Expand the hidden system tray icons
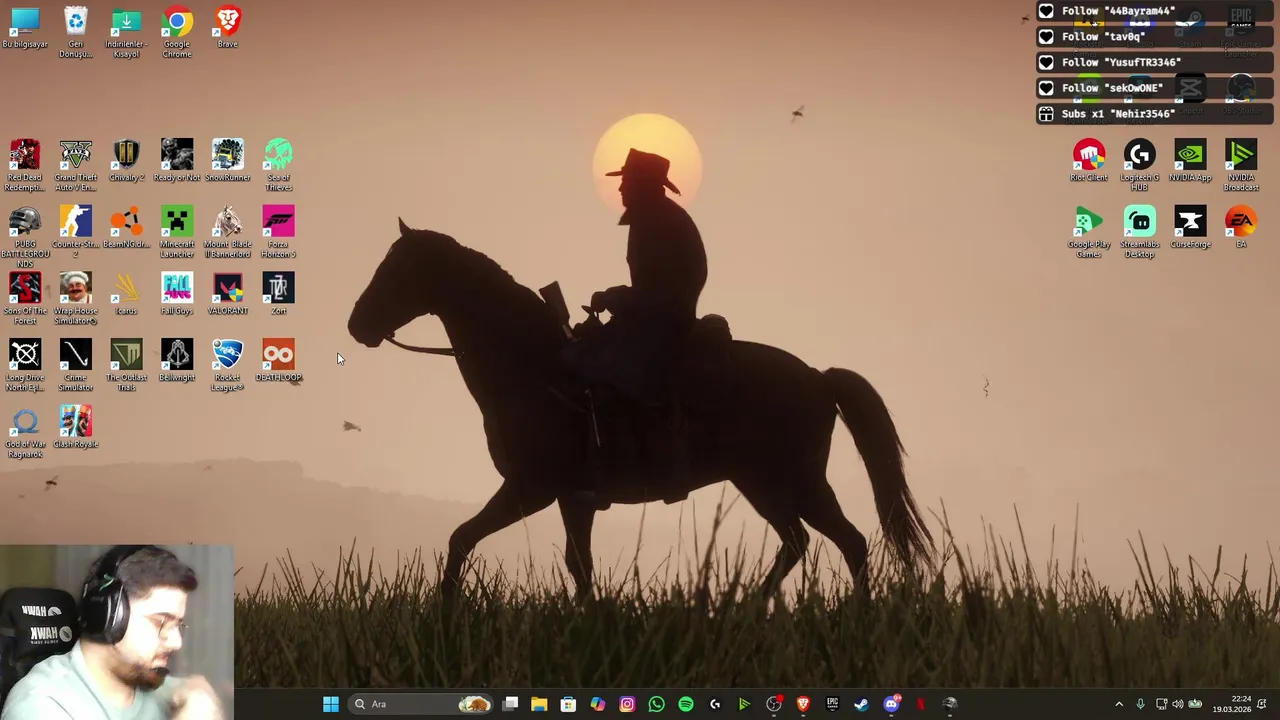Image resolution: width=1280 pixels, height=720 pixels. 1119,704
